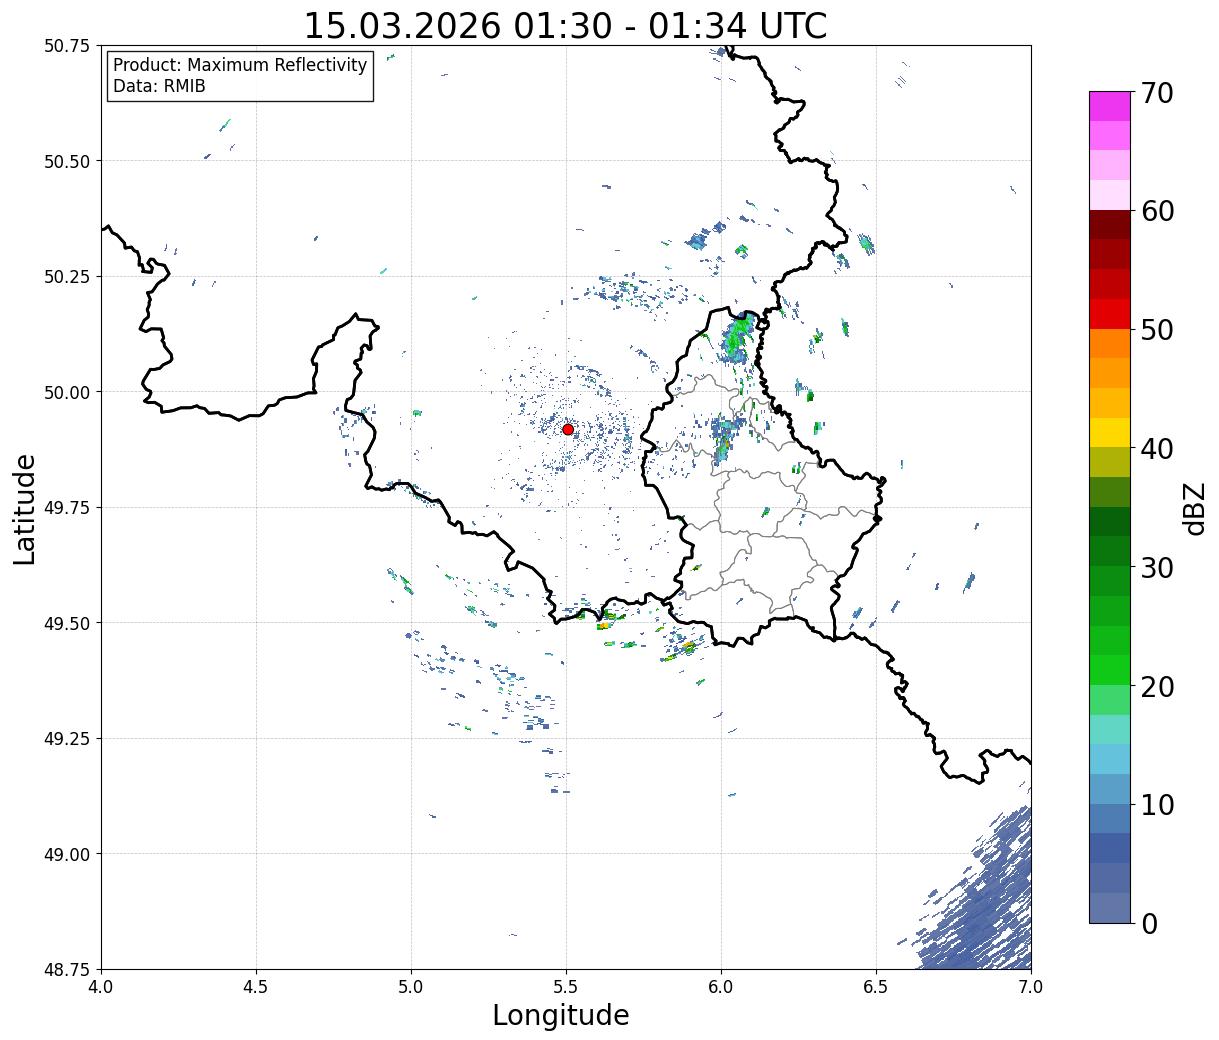The width and height of the screenshot is (1219, 1040).
Task: Click the longitude tick label 7.0
Action: point(1031,987)
